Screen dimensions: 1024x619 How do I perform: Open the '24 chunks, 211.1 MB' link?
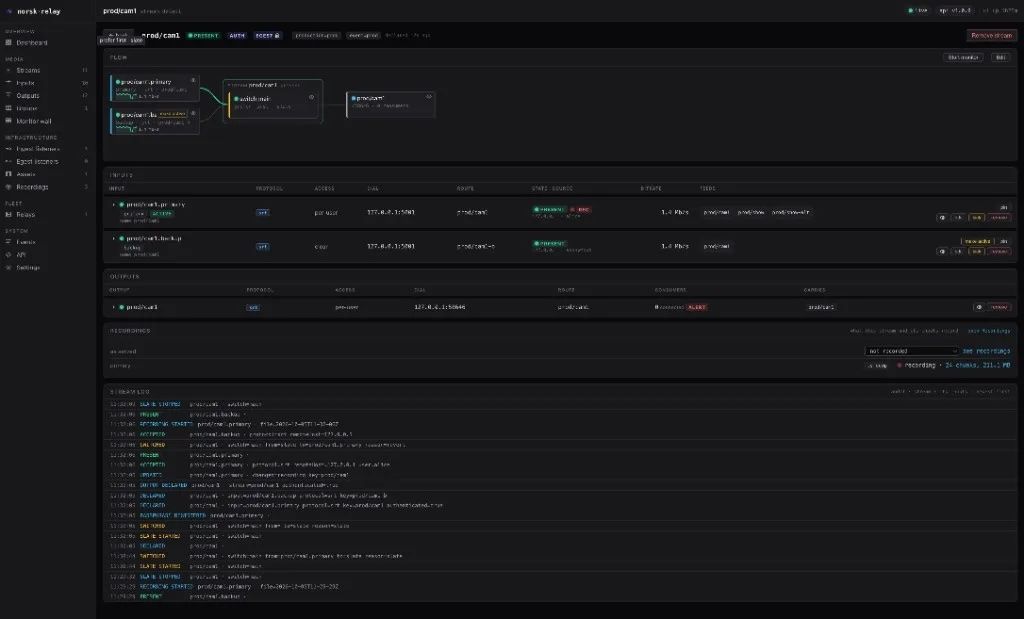click(x=978, y=366)
